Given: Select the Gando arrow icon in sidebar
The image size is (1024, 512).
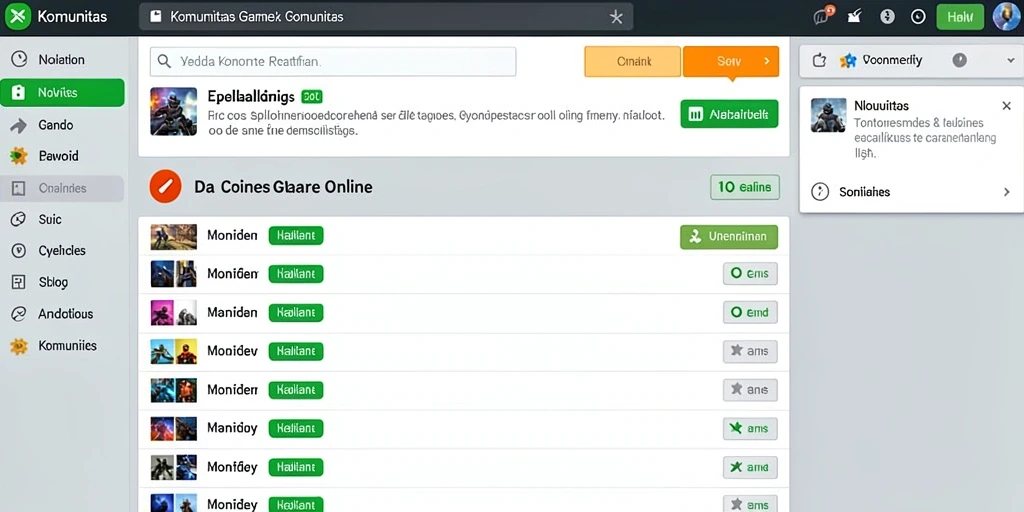Looking at the screenshot, I should (x=18, y=125).
